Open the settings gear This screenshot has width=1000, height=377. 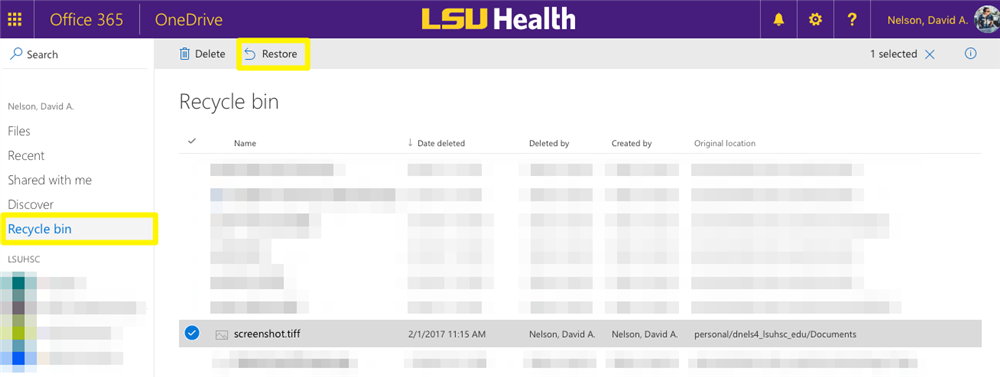[x=815, y=20]
